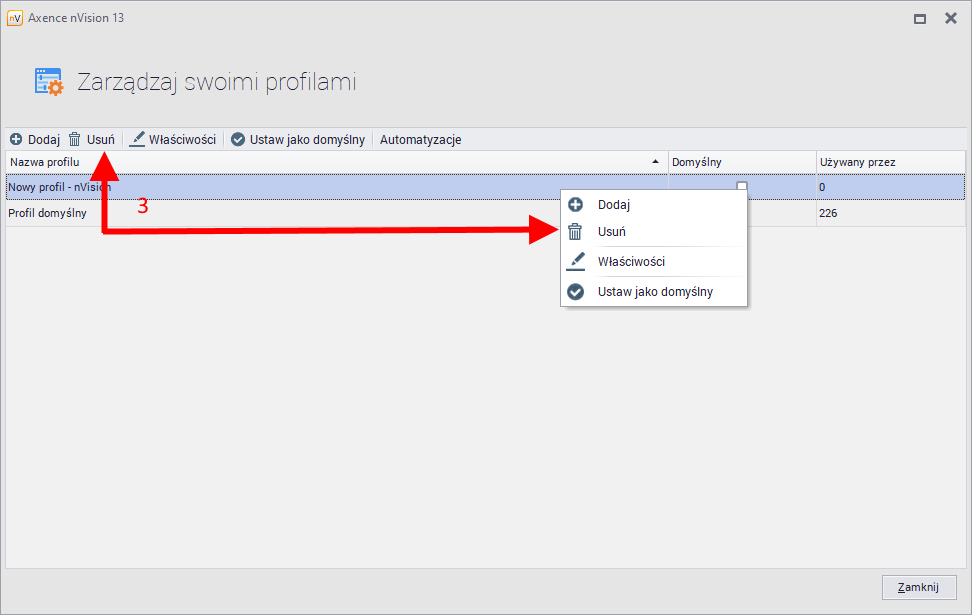
Task: Choose Właściwości text in context menu
Action: tap(631, 262)
